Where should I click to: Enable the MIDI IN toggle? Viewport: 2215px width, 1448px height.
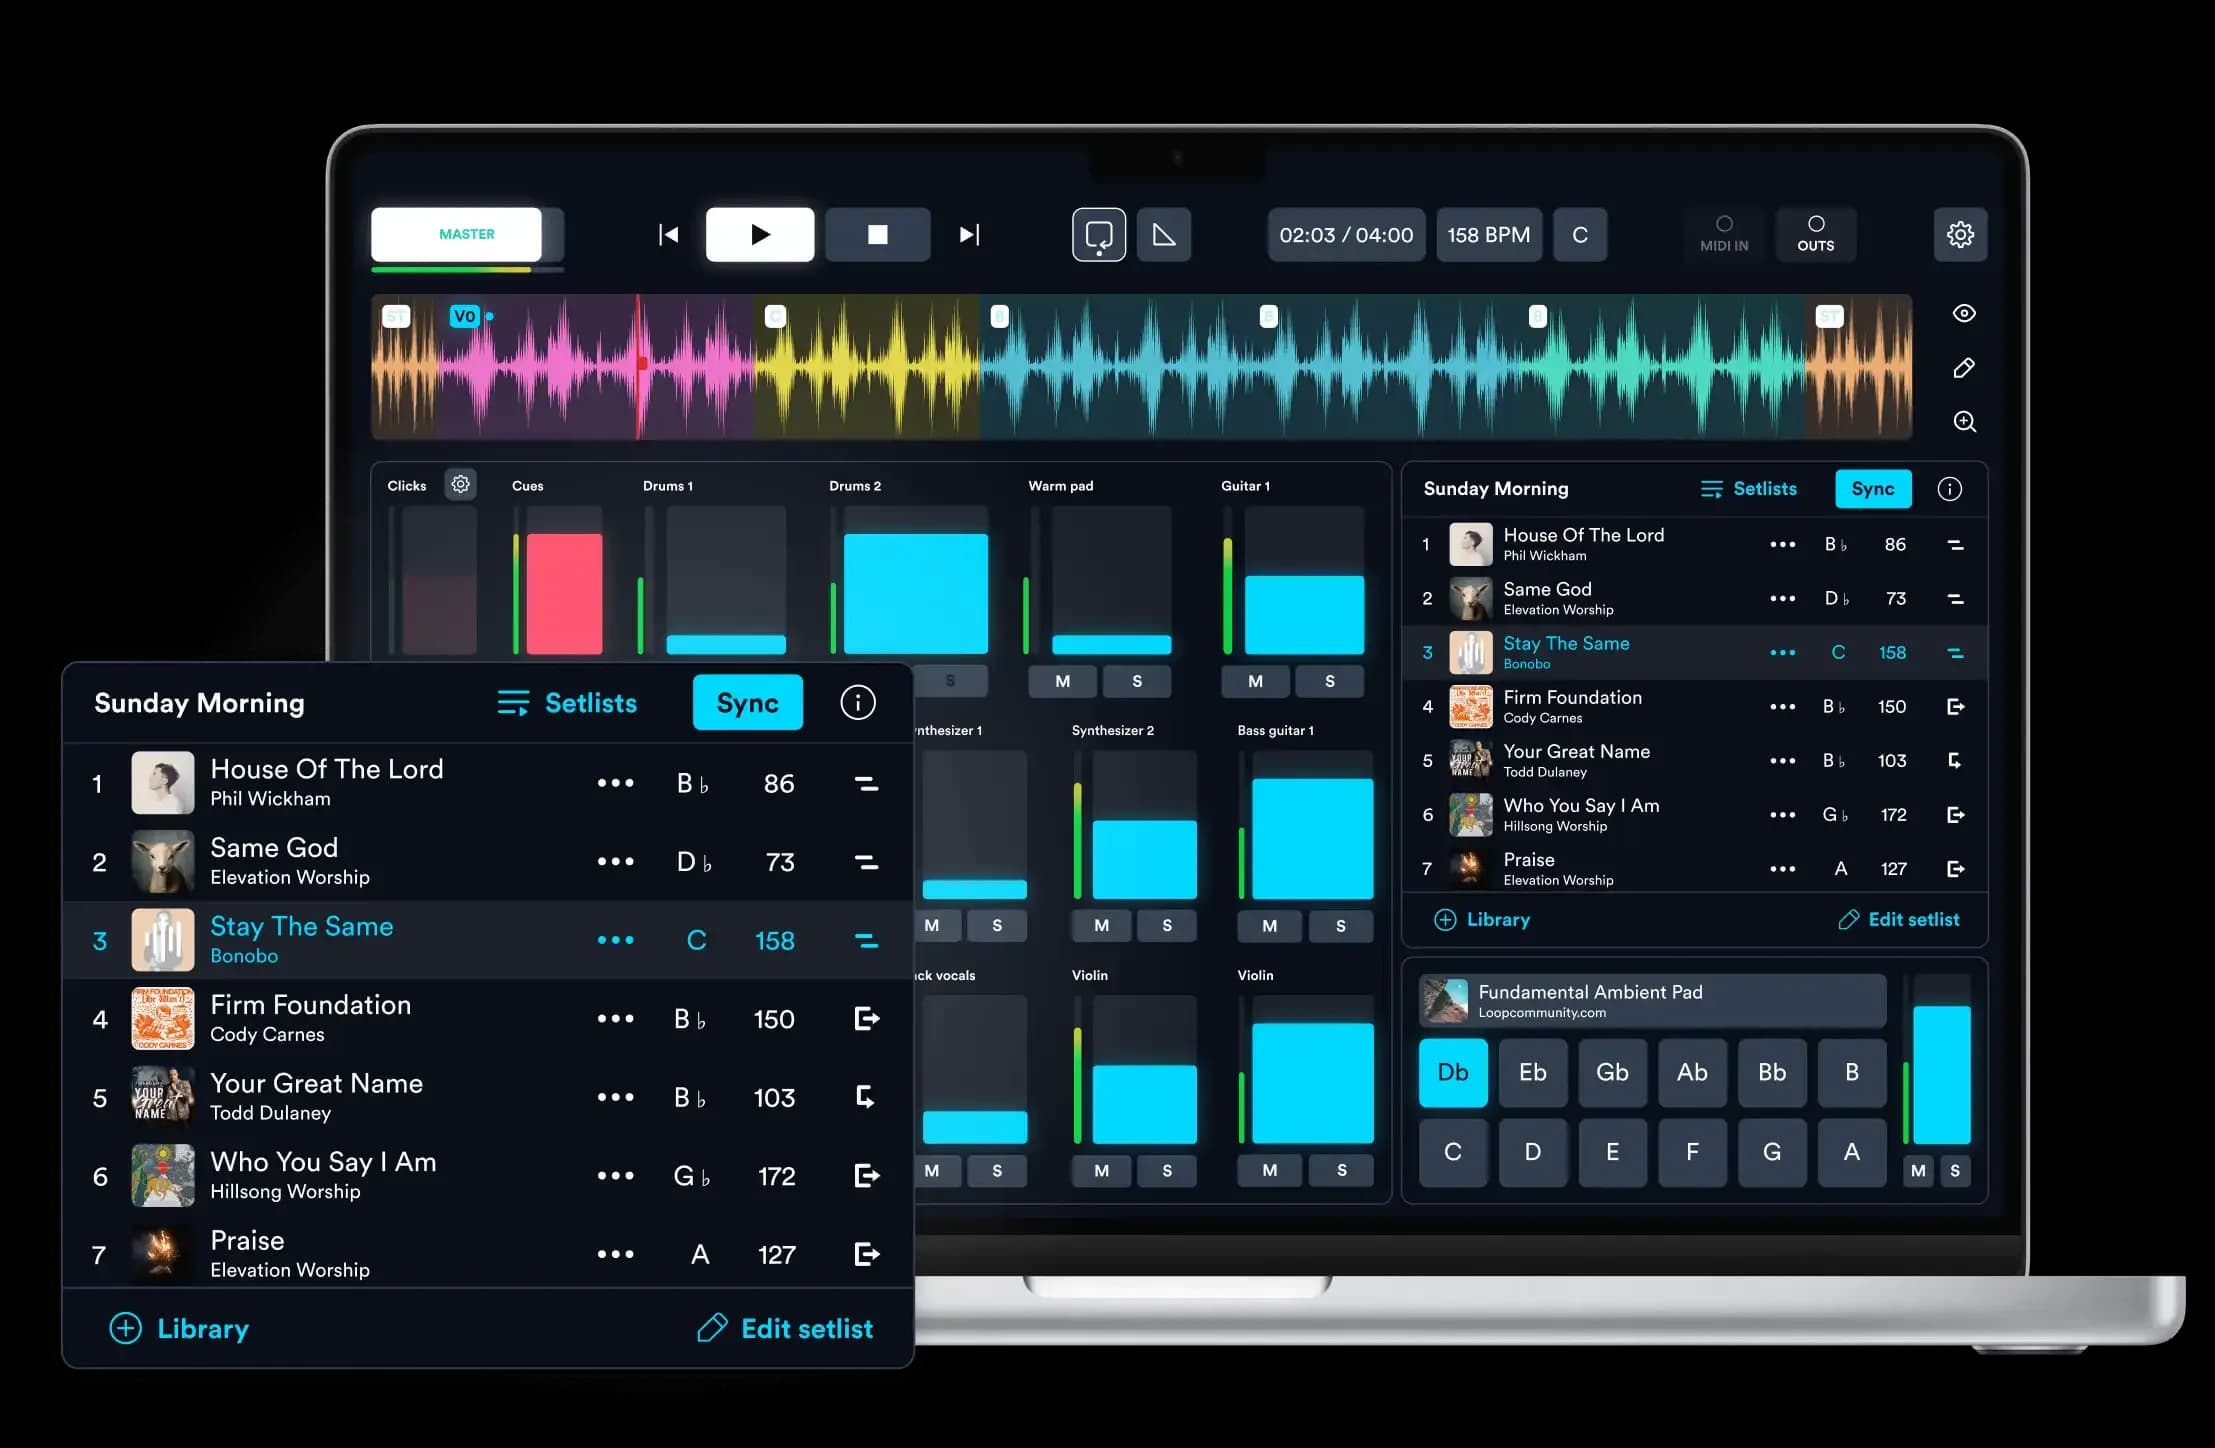(1723, 234)
